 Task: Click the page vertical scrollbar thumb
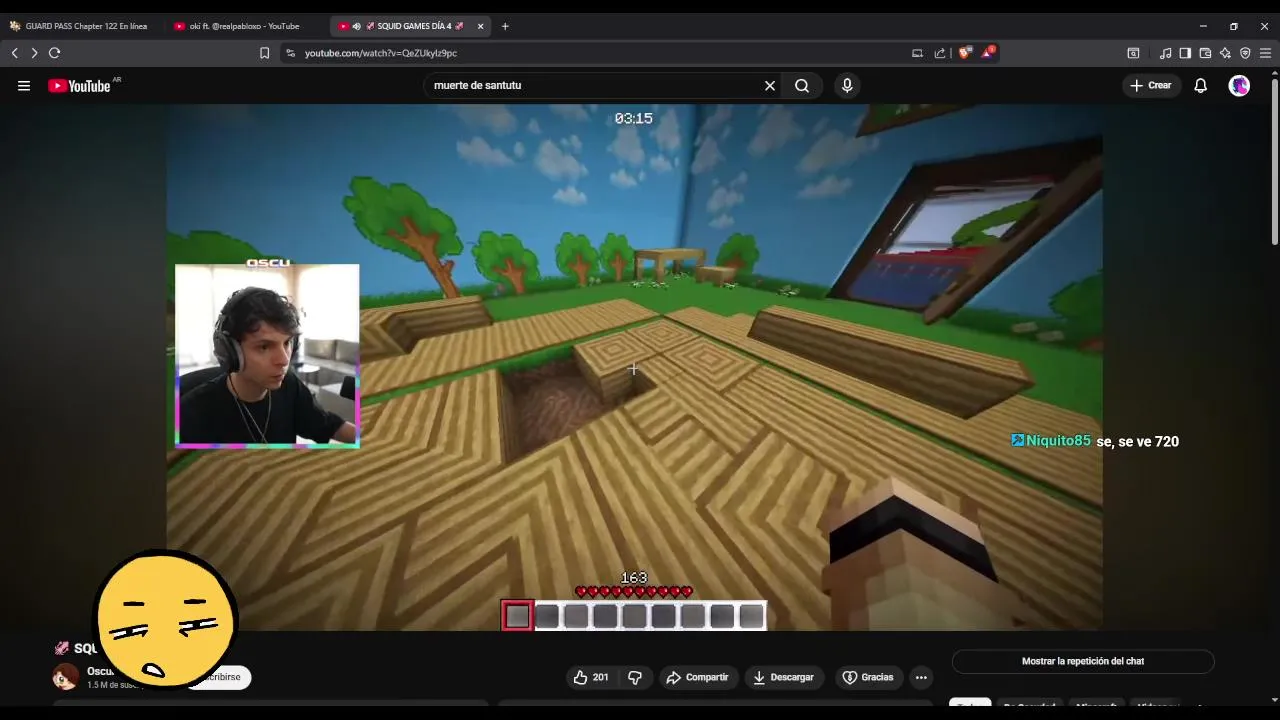pyautogui.click(x=1274, y=160)
